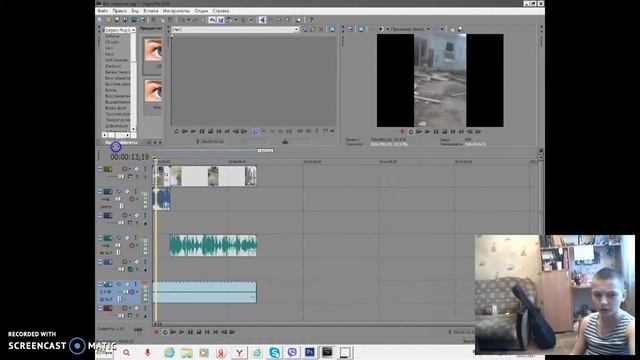Open Skype from the Windows taskbar
Viewport: 640px width, 360px height.
pos(275,352)
